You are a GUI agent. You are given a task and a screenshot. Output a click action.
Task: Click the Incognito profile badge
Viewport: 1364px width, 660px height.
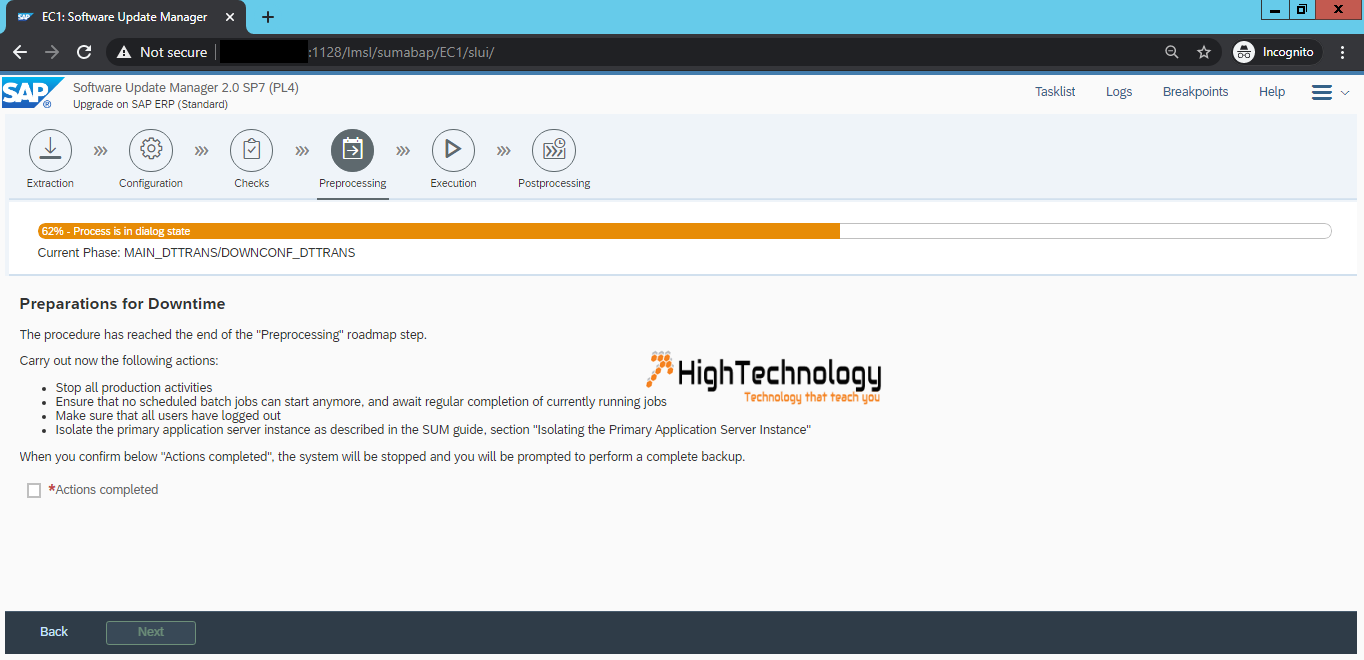pyautogui.click(x=1274, y=52)
